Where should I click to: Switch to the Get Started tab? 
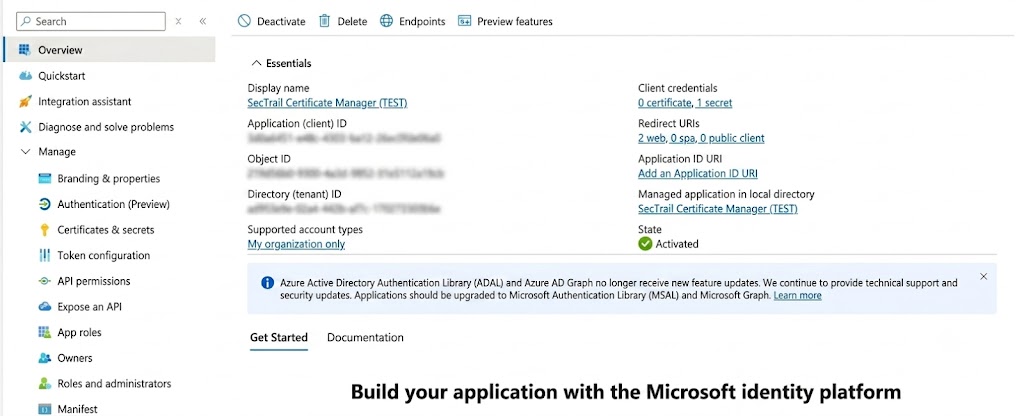coord(279,338)
